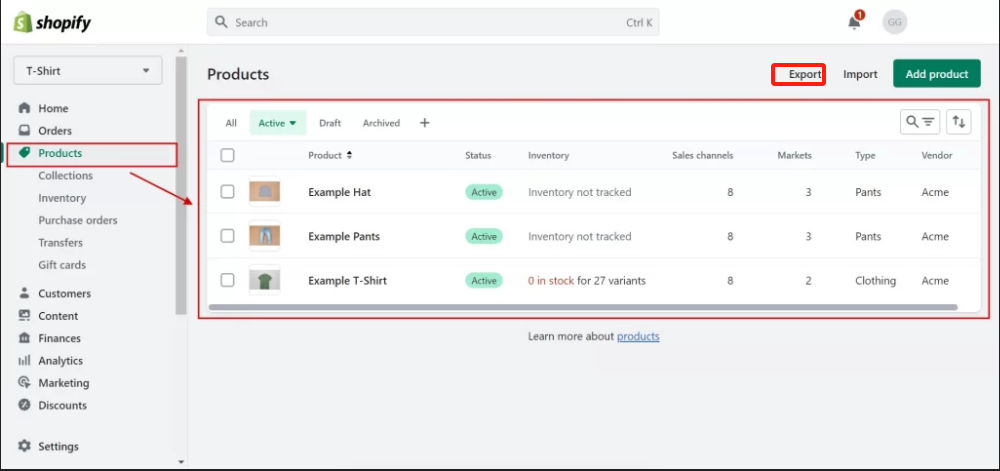Screen dimensions: 1000x471
Task: Click the Settings gear icon
Action: coord(24,446)
